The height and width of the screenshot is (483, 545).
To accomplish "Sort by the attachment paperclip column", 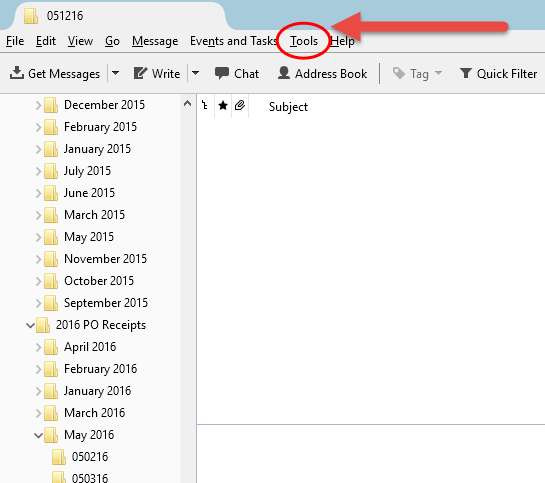I will point(240,105).
